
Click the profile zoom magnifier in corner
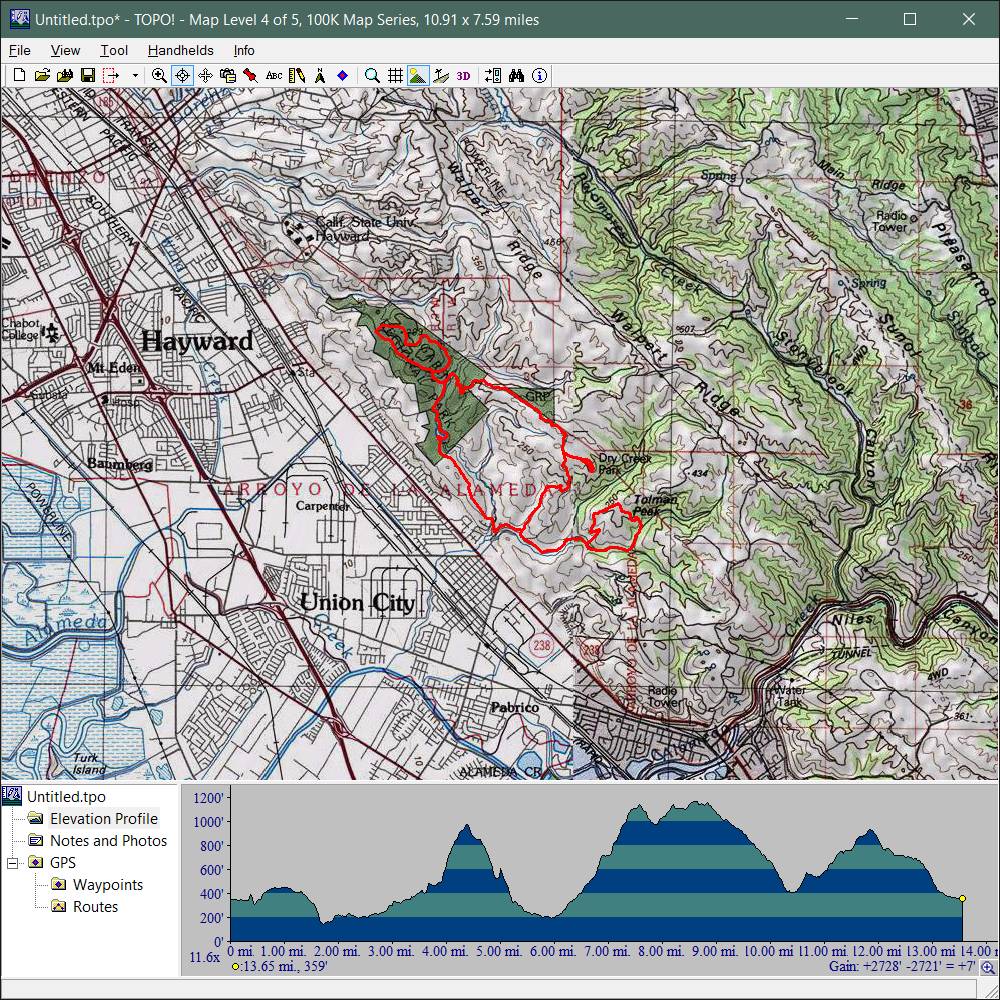(988, 967)
